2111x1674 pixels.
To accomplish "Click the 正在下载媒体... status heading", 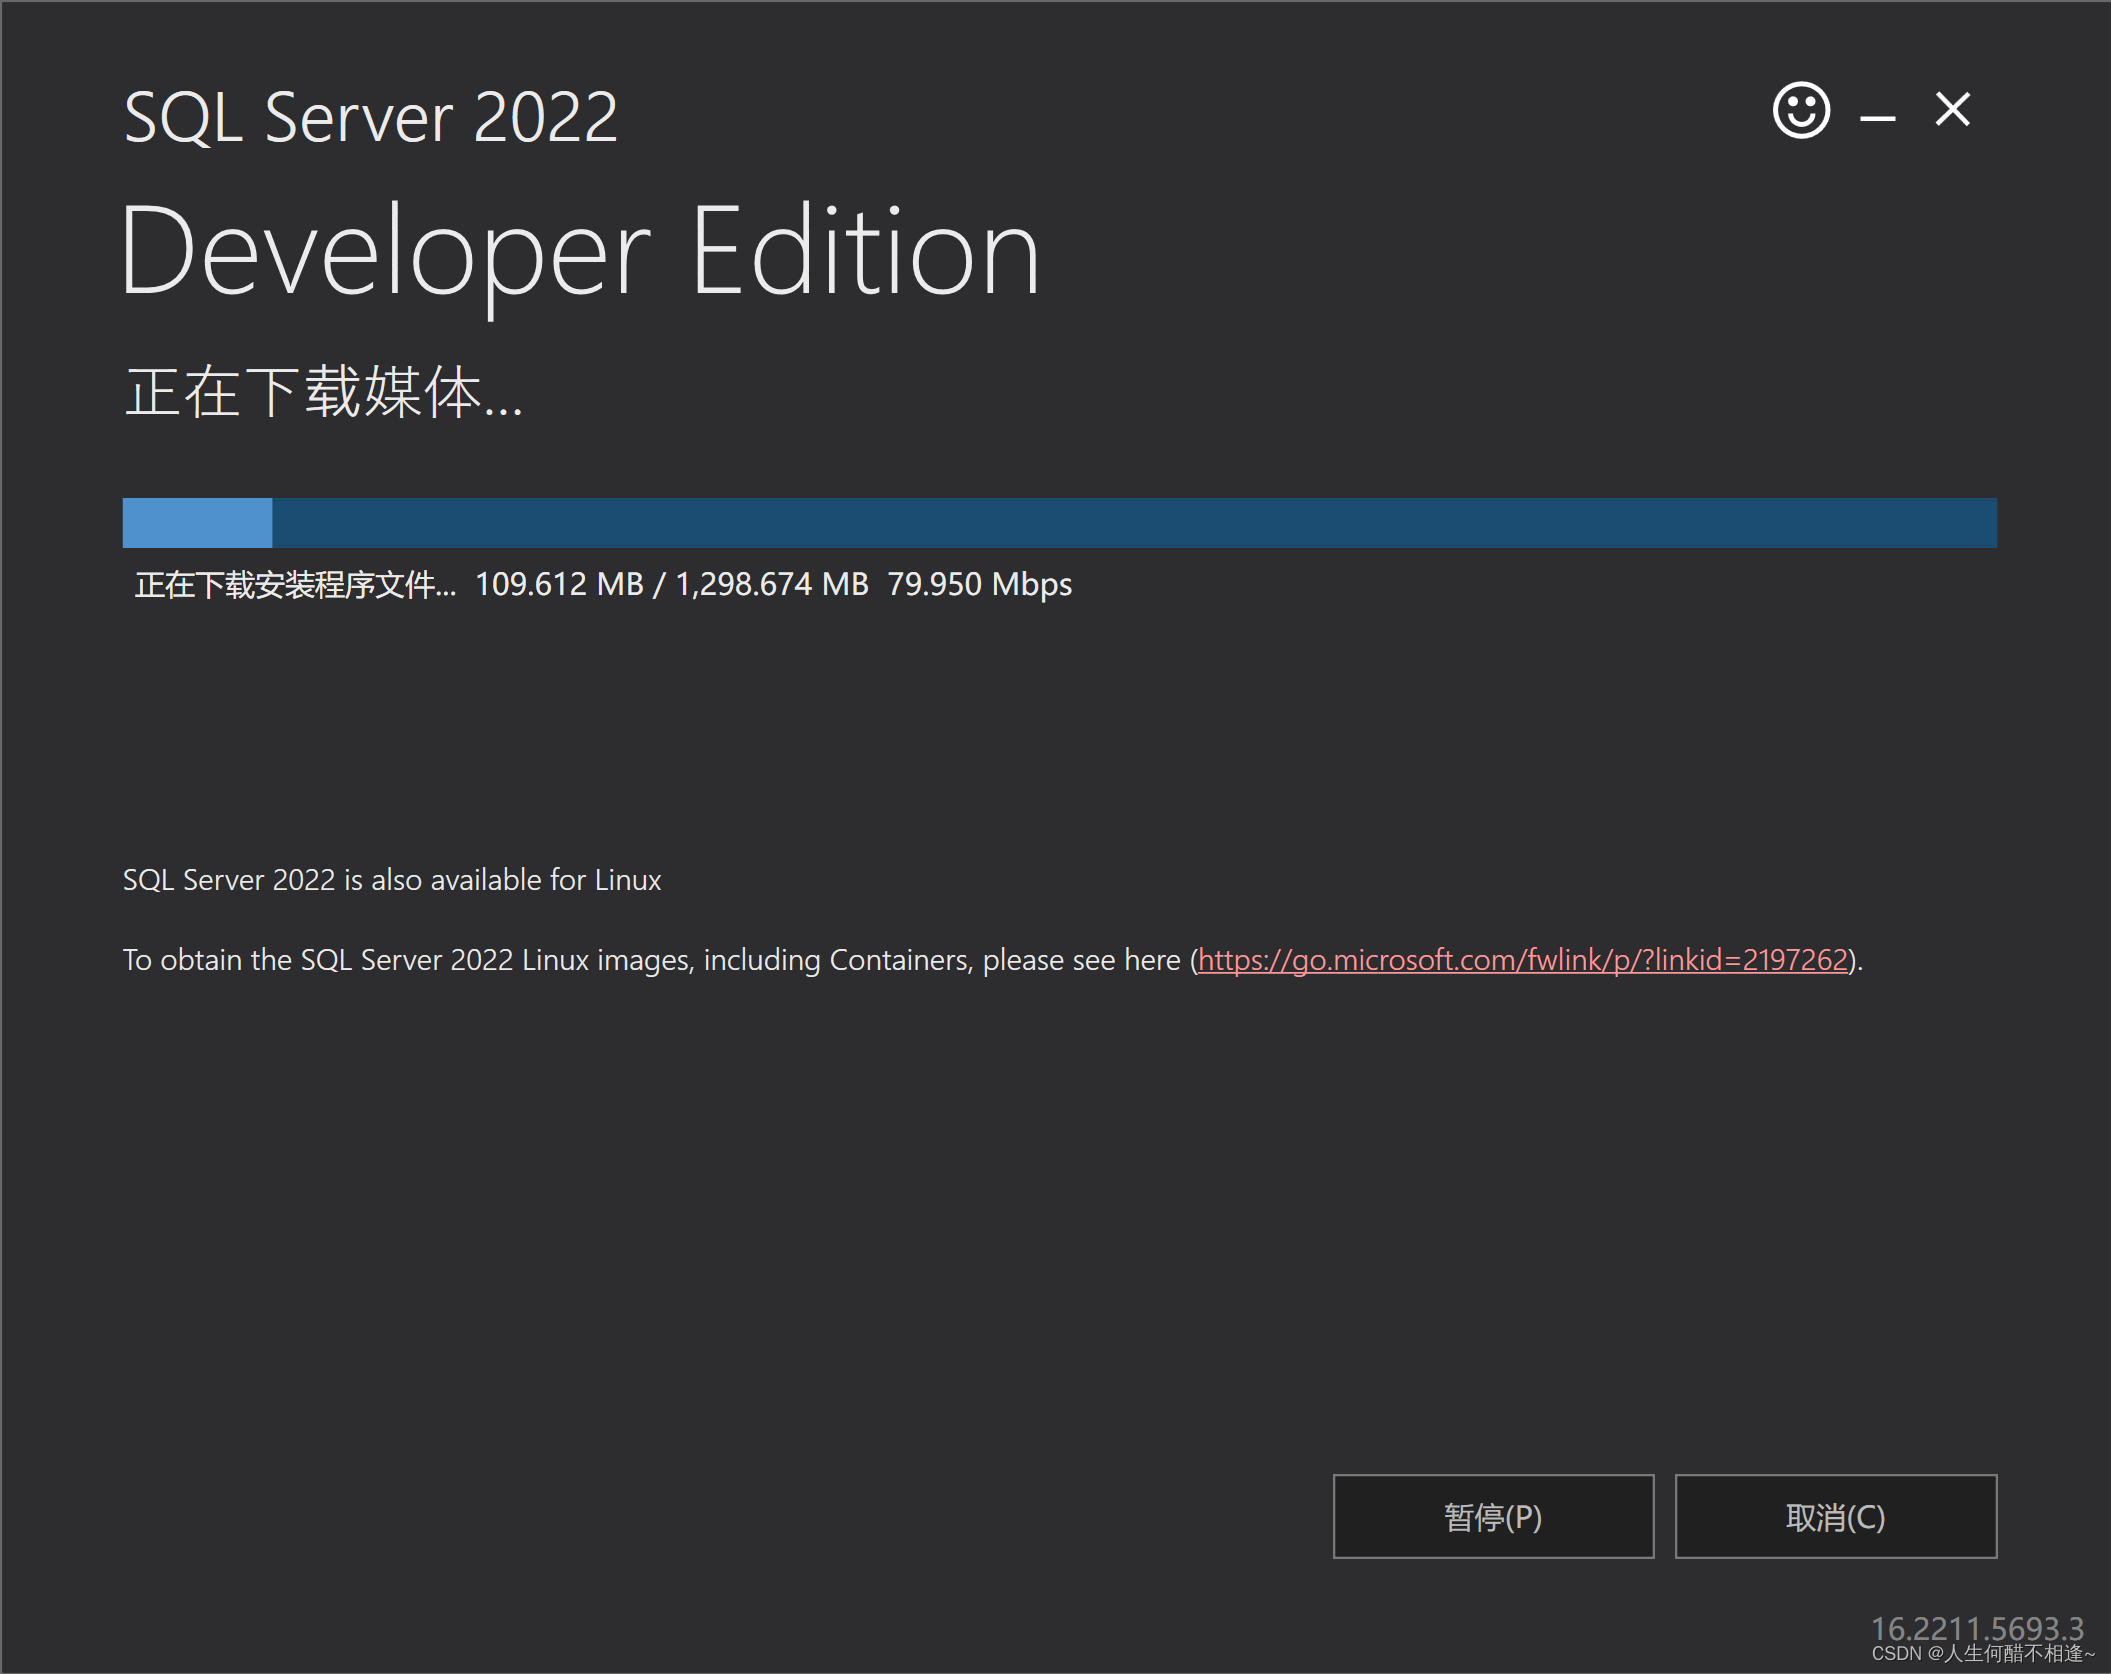I will (322, 392).
